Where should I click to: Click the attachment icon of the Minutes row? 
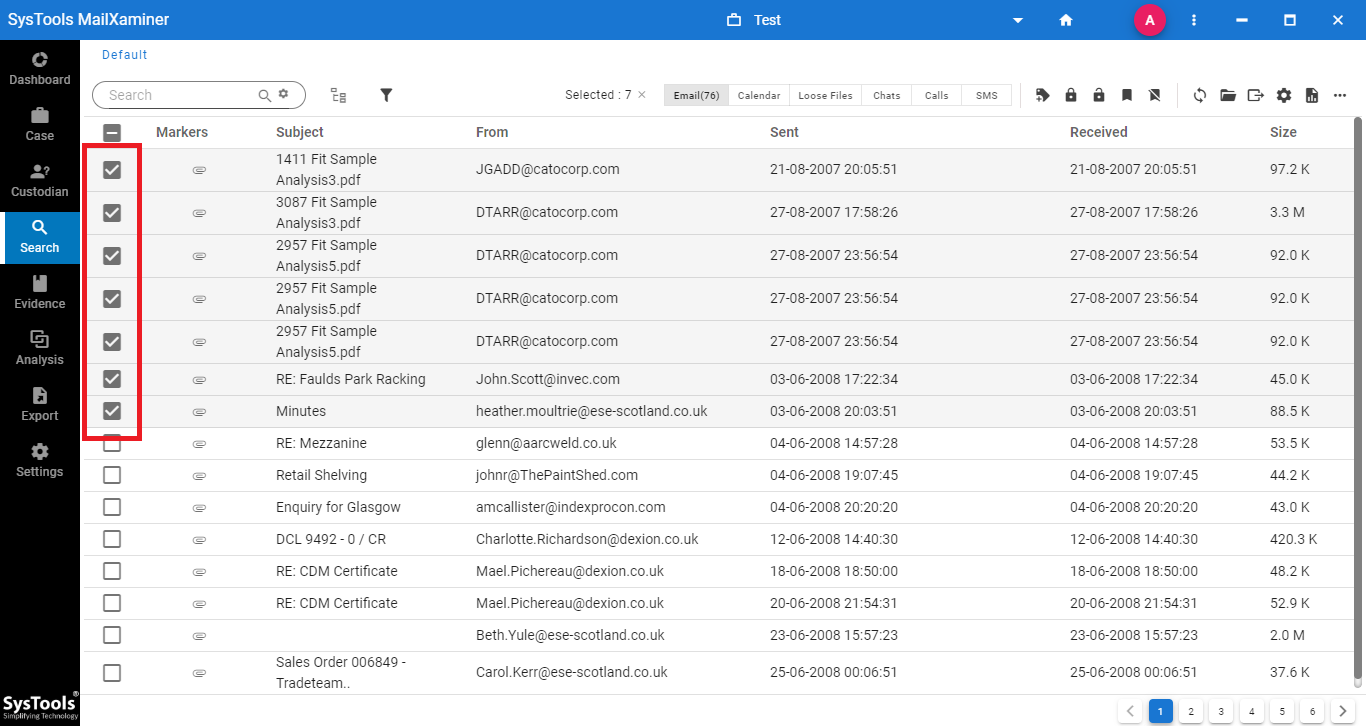coord(199,411)
